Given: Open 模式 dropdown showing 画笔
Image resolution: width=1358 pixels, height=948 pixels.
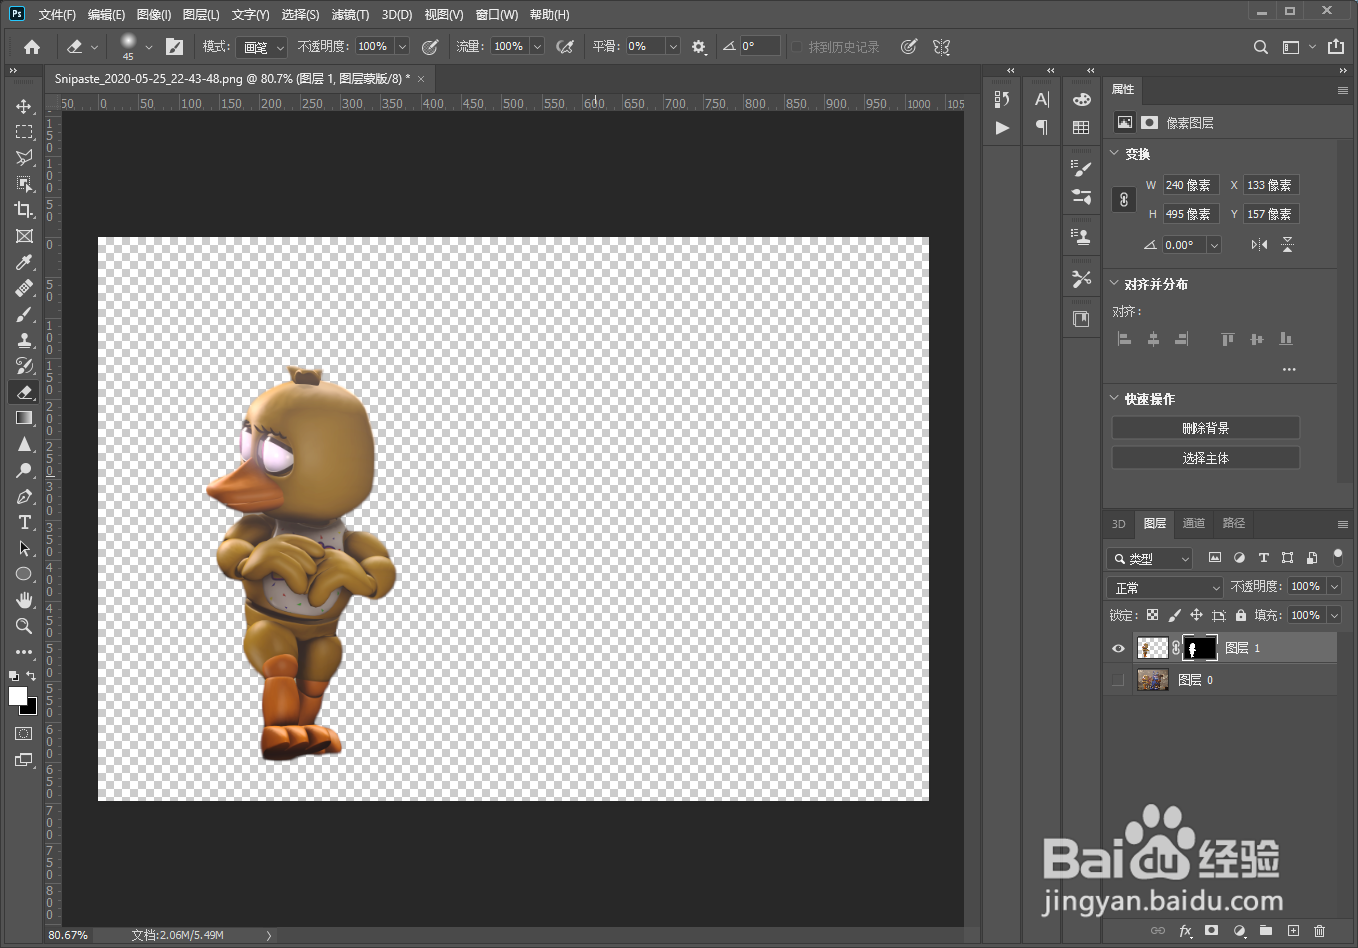Looking at the screenshot, I should click(x=261, y=47).
